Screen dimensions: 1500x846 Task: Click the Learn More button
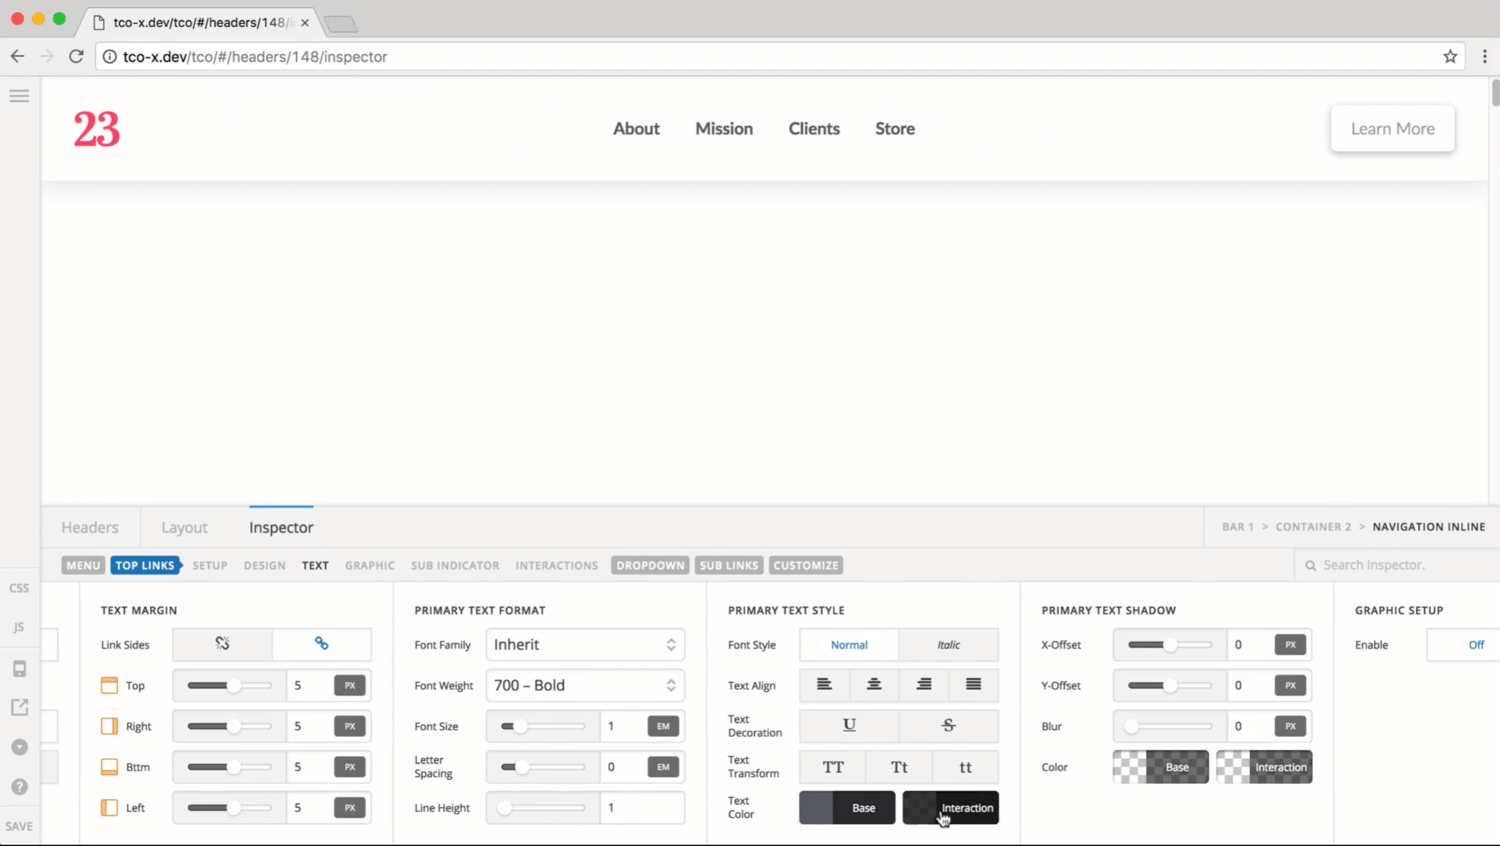1392,129
